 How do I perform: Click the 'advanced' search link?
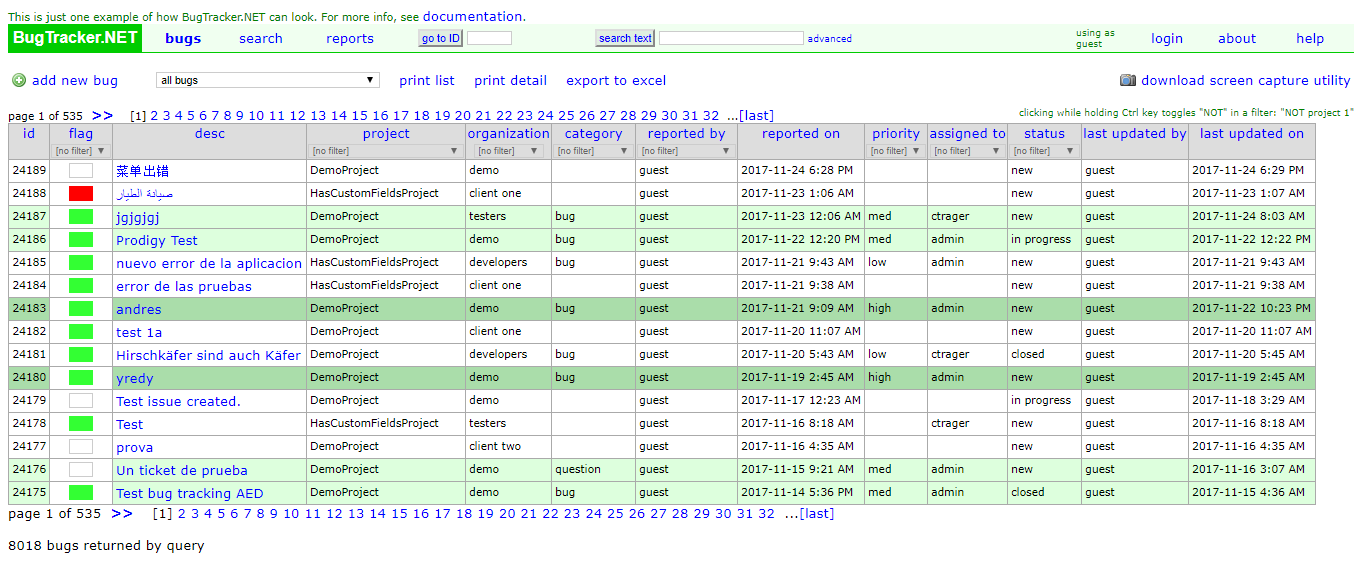coord(830,39)
